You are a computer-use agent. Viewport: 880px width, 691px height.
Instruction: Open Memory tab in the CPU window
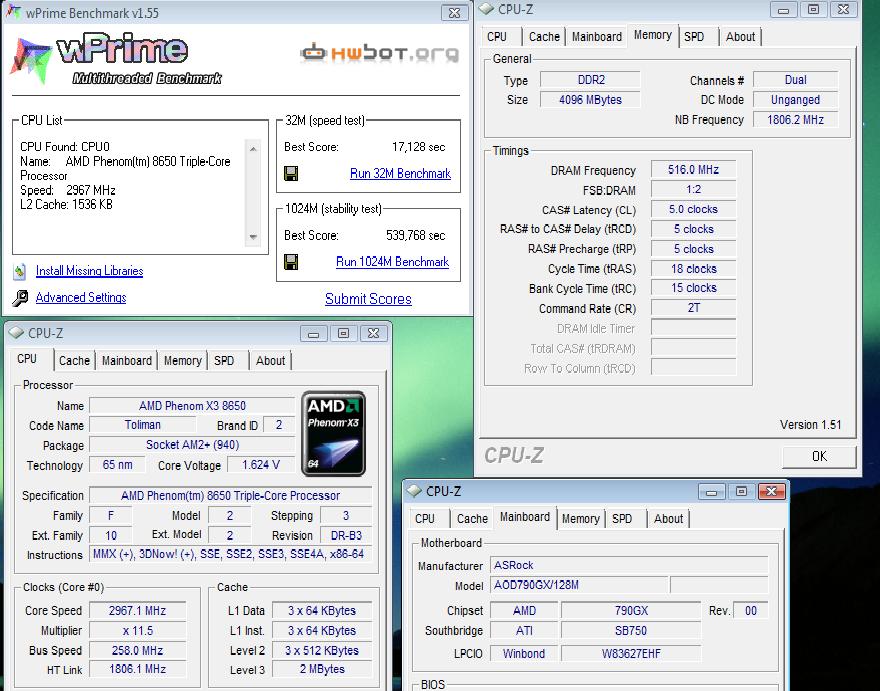tap(182, 361)
